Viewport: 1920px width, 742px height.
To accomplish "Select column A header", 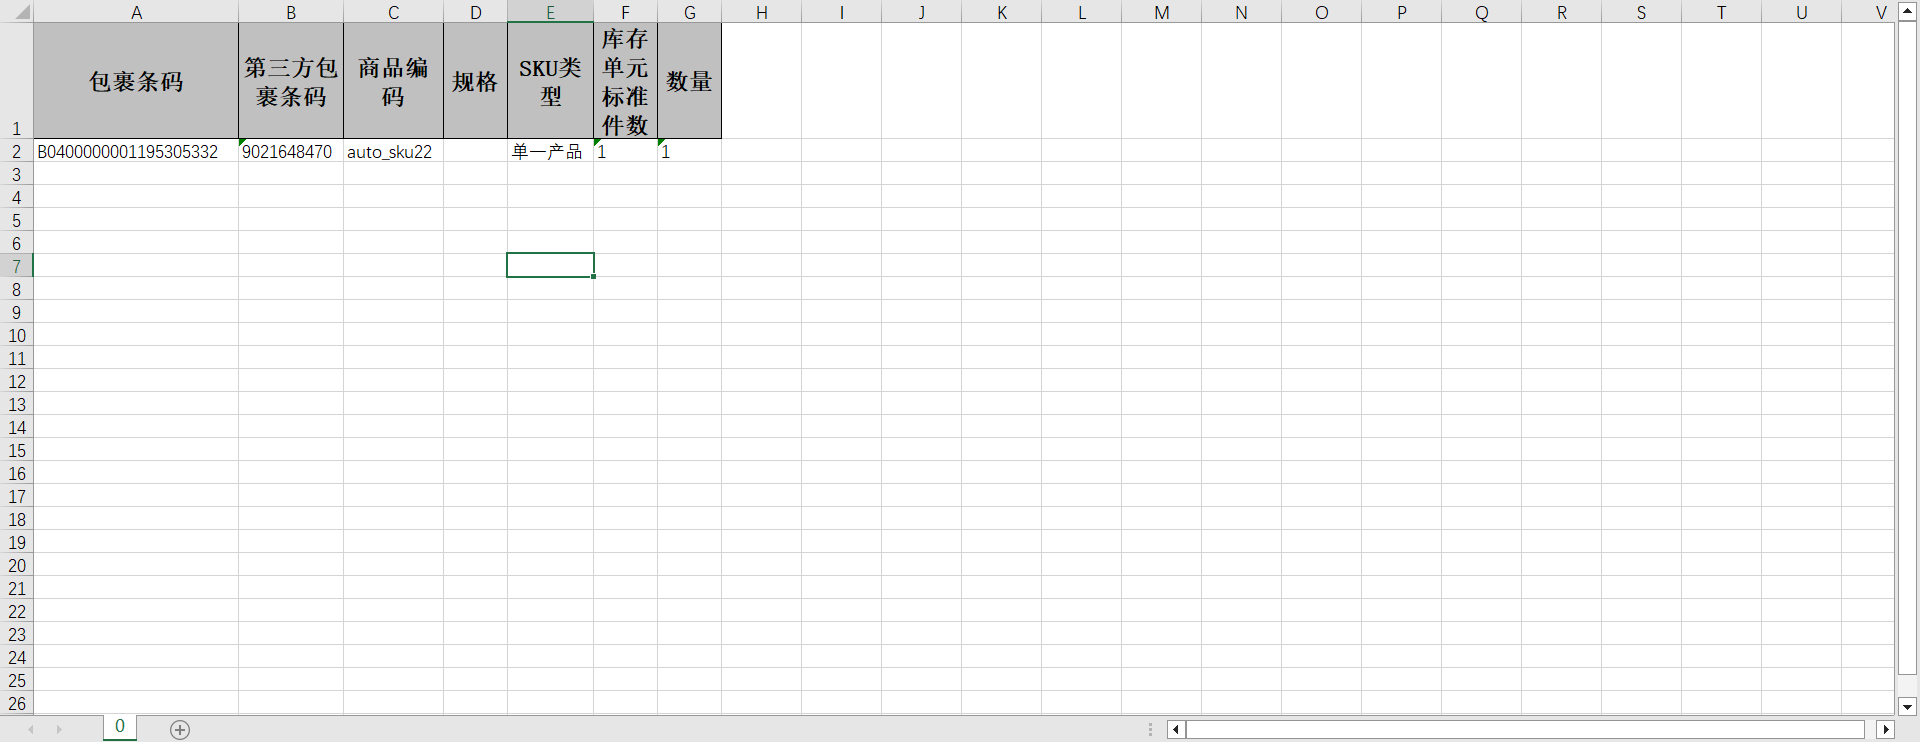I will (136, 12).
